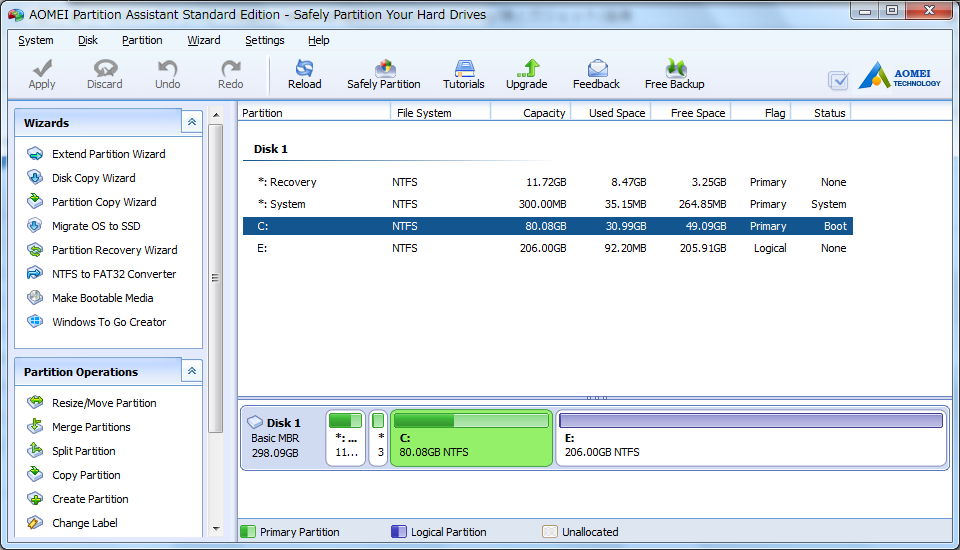Click the Unallocated legend swatch
The height and width of the screenshot is (550, 960).
tap(550, 532)
